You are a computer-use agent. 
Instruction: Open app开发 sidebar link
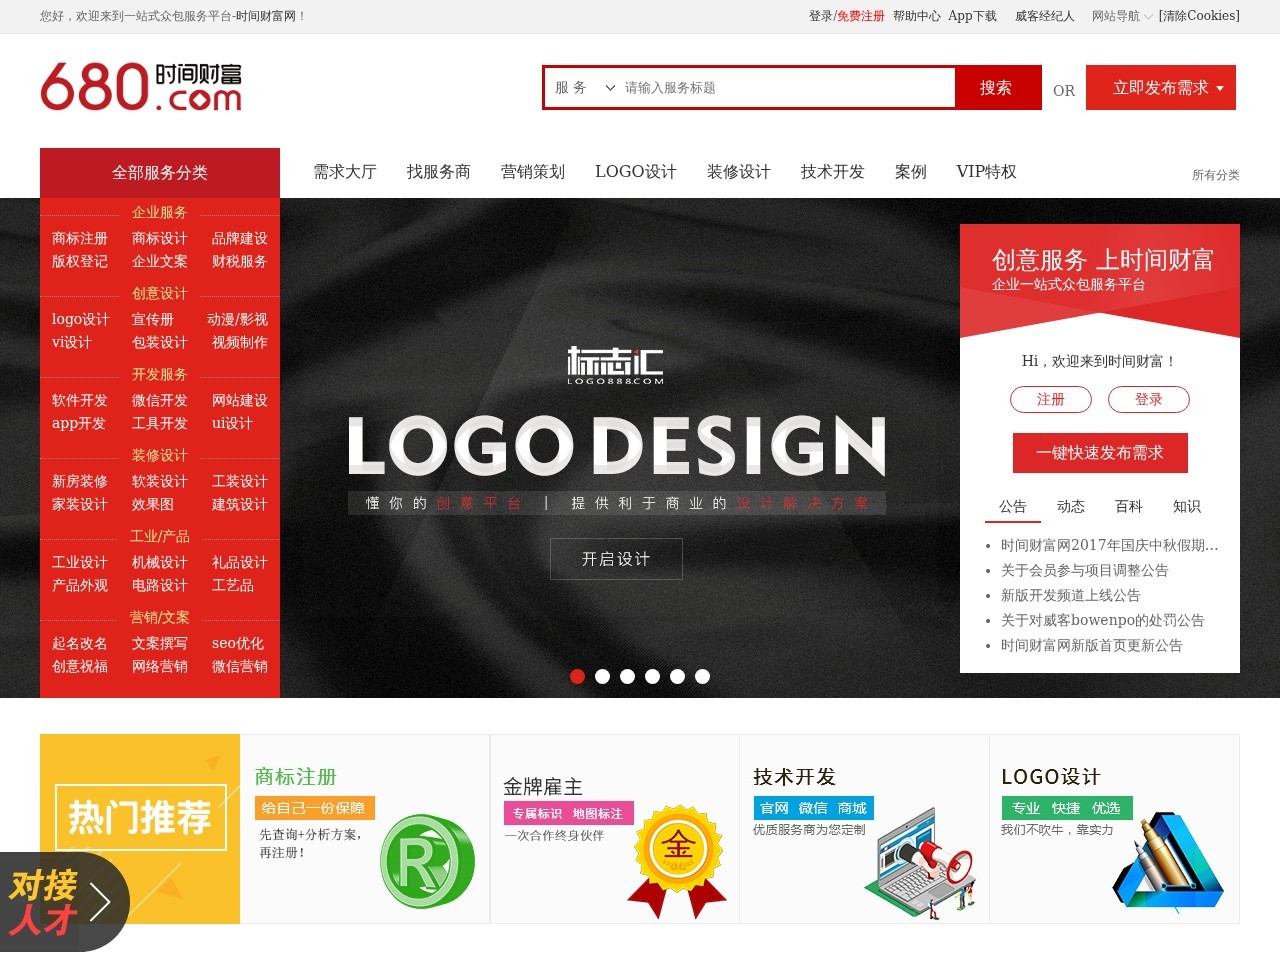coord(79,424)
